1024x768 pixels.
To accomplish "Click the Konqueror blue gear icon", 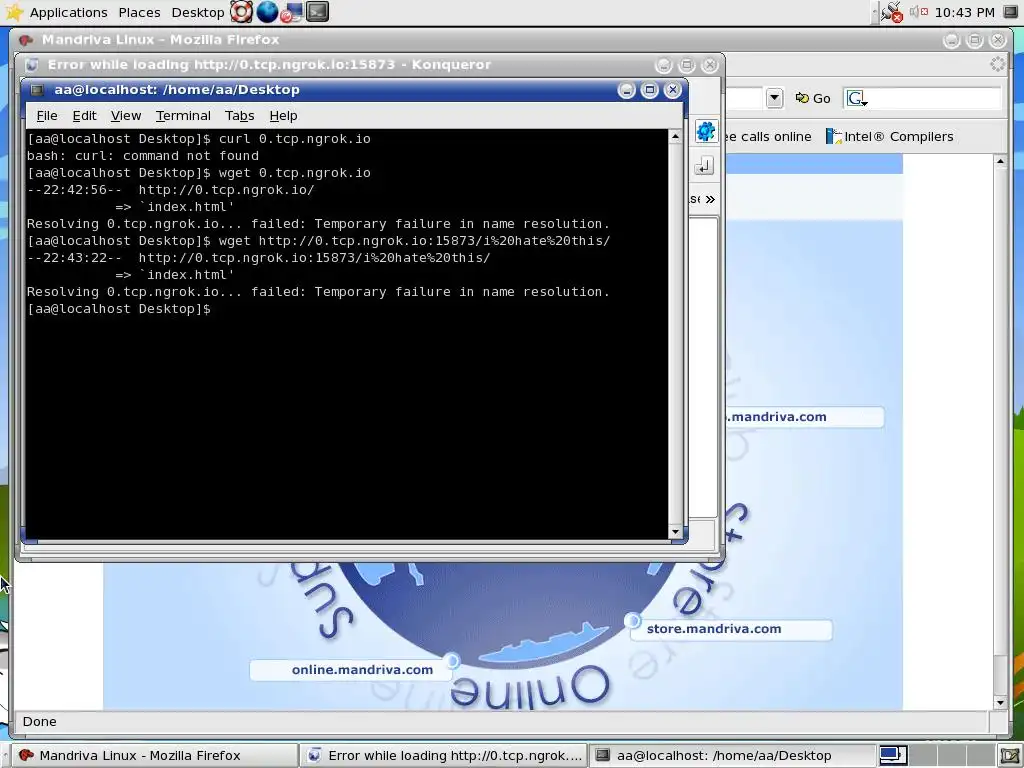I will (705, 131).
